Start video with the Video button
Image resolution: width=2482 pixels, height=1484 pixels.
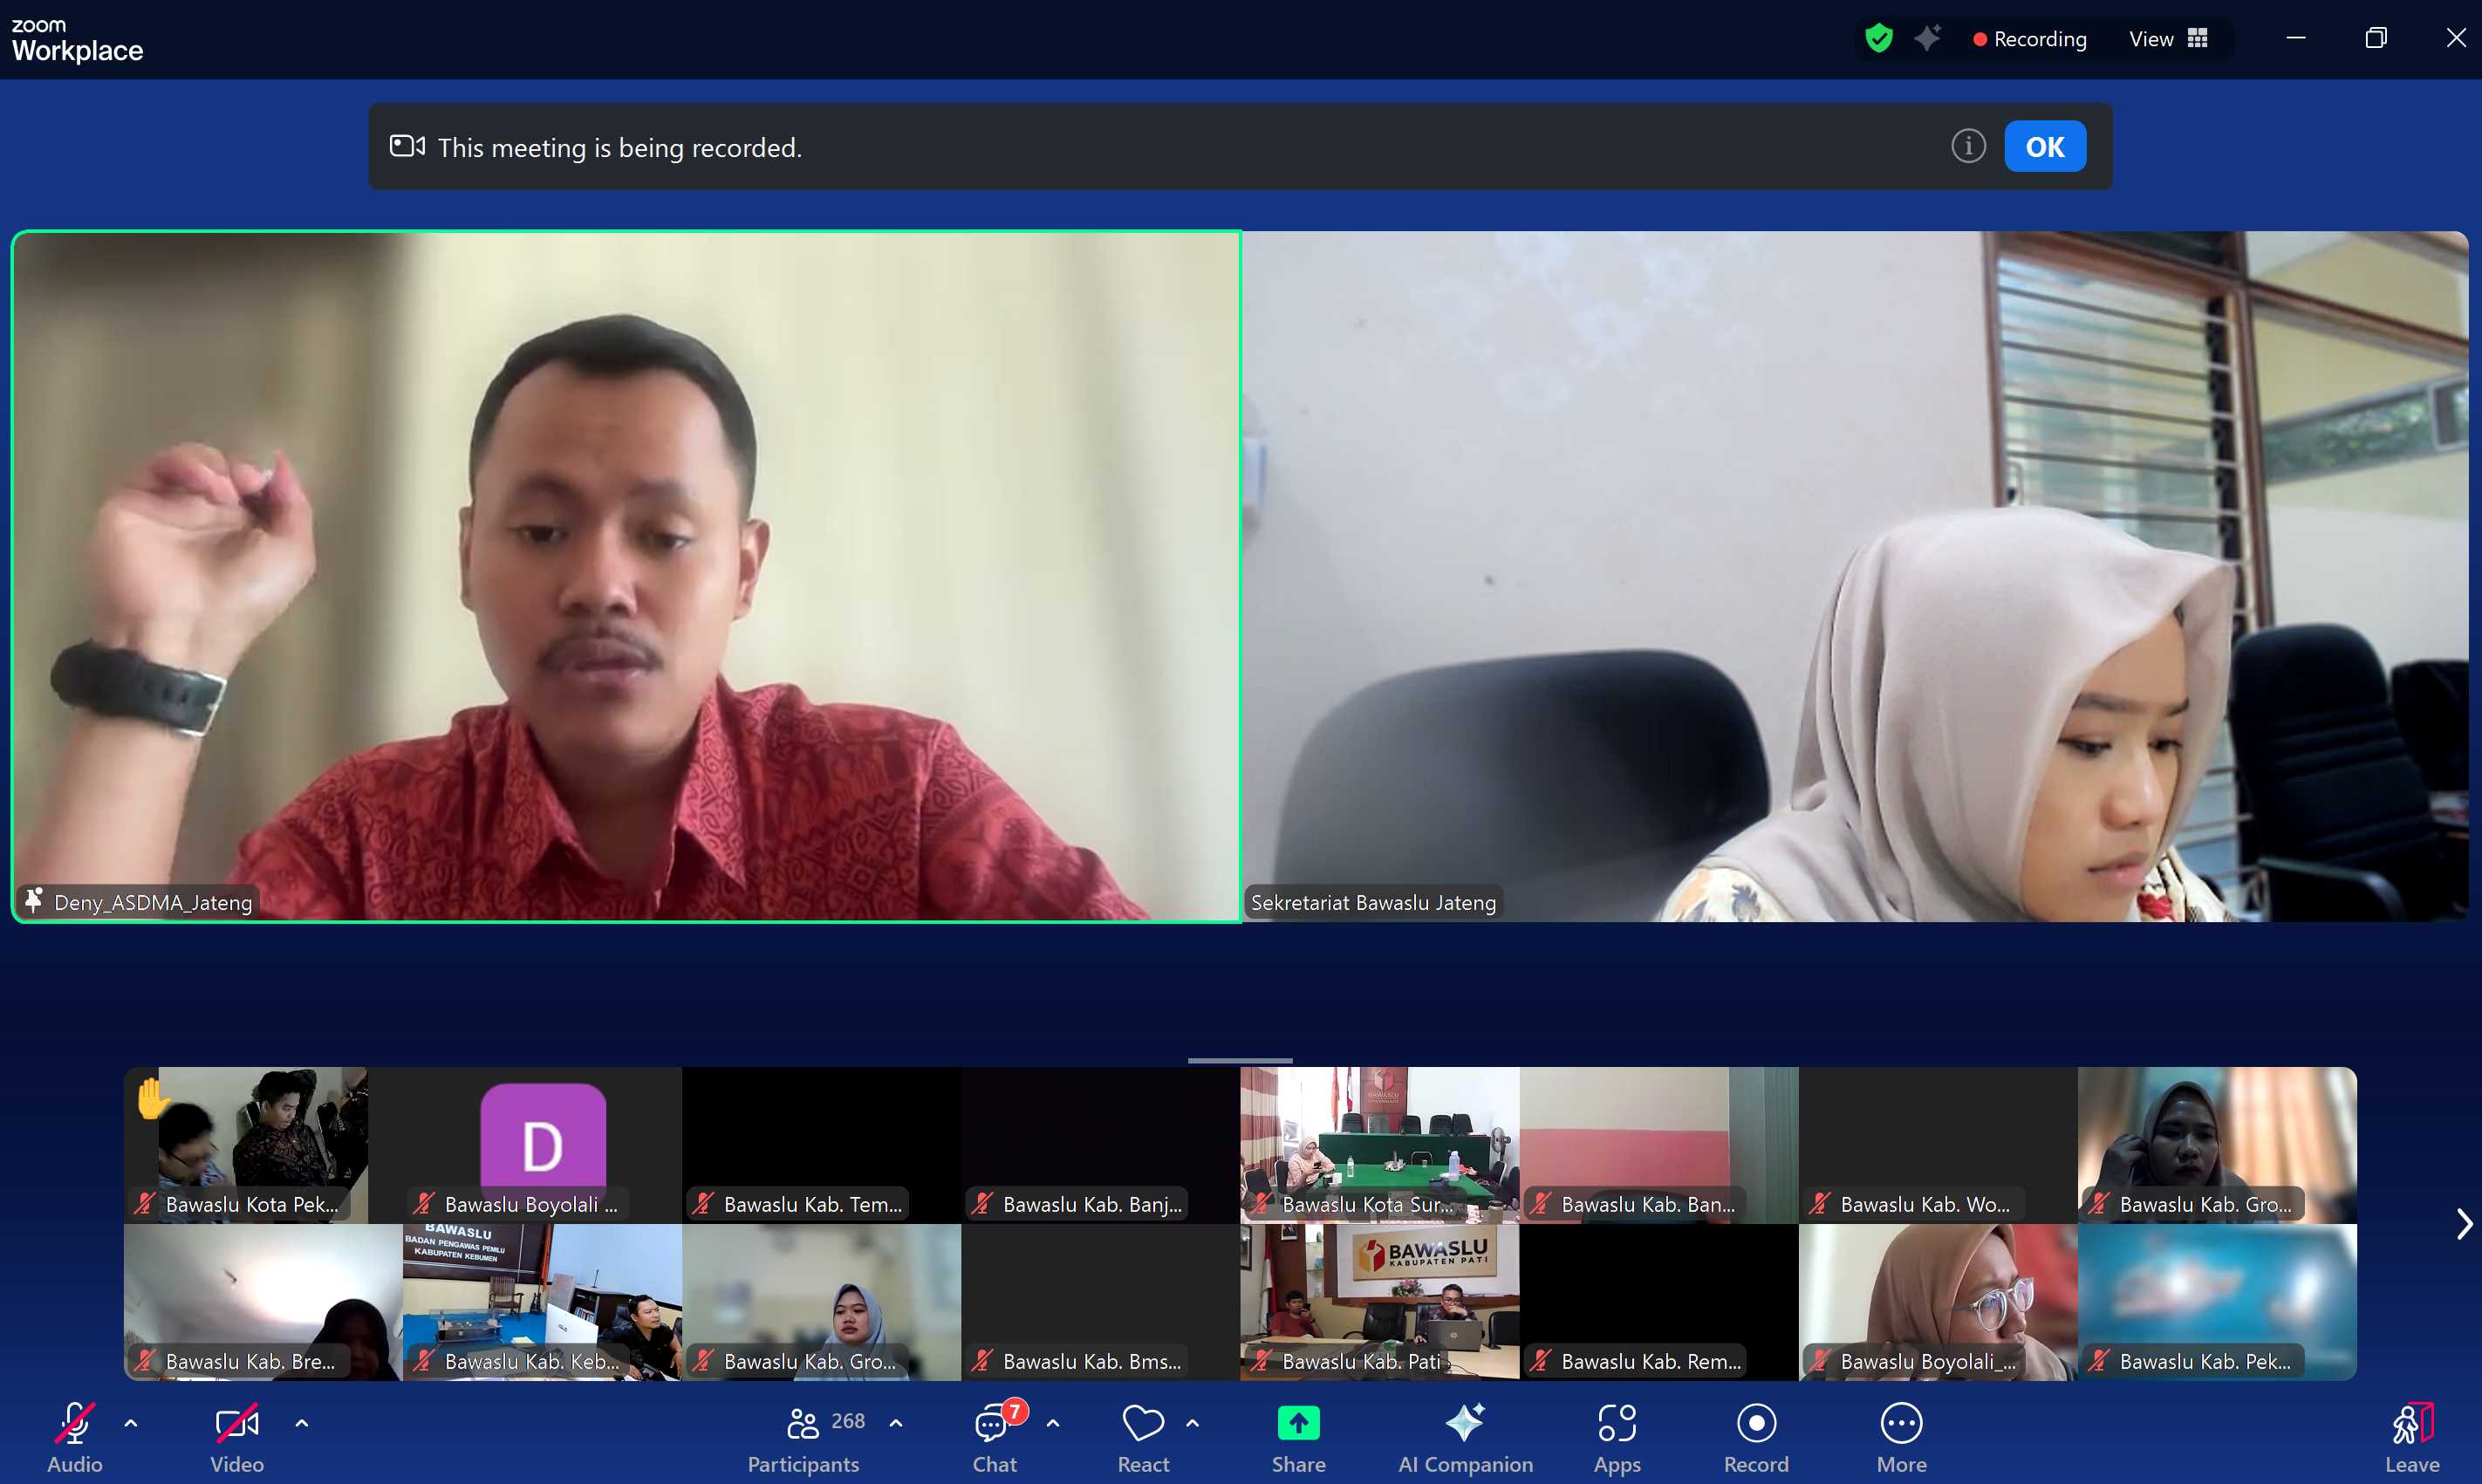237,1438
